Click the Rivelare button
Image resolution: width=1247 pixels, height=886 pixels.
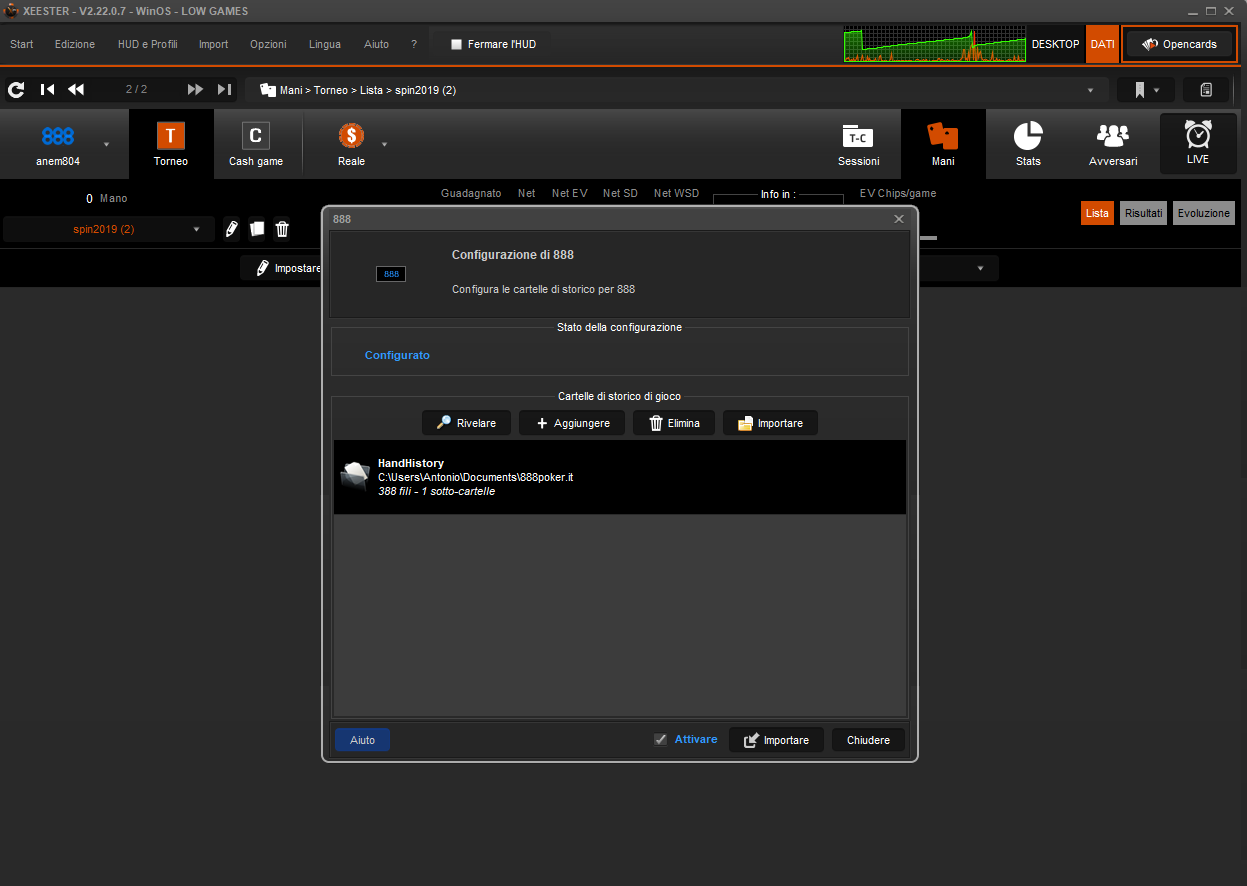coord(466,423)
